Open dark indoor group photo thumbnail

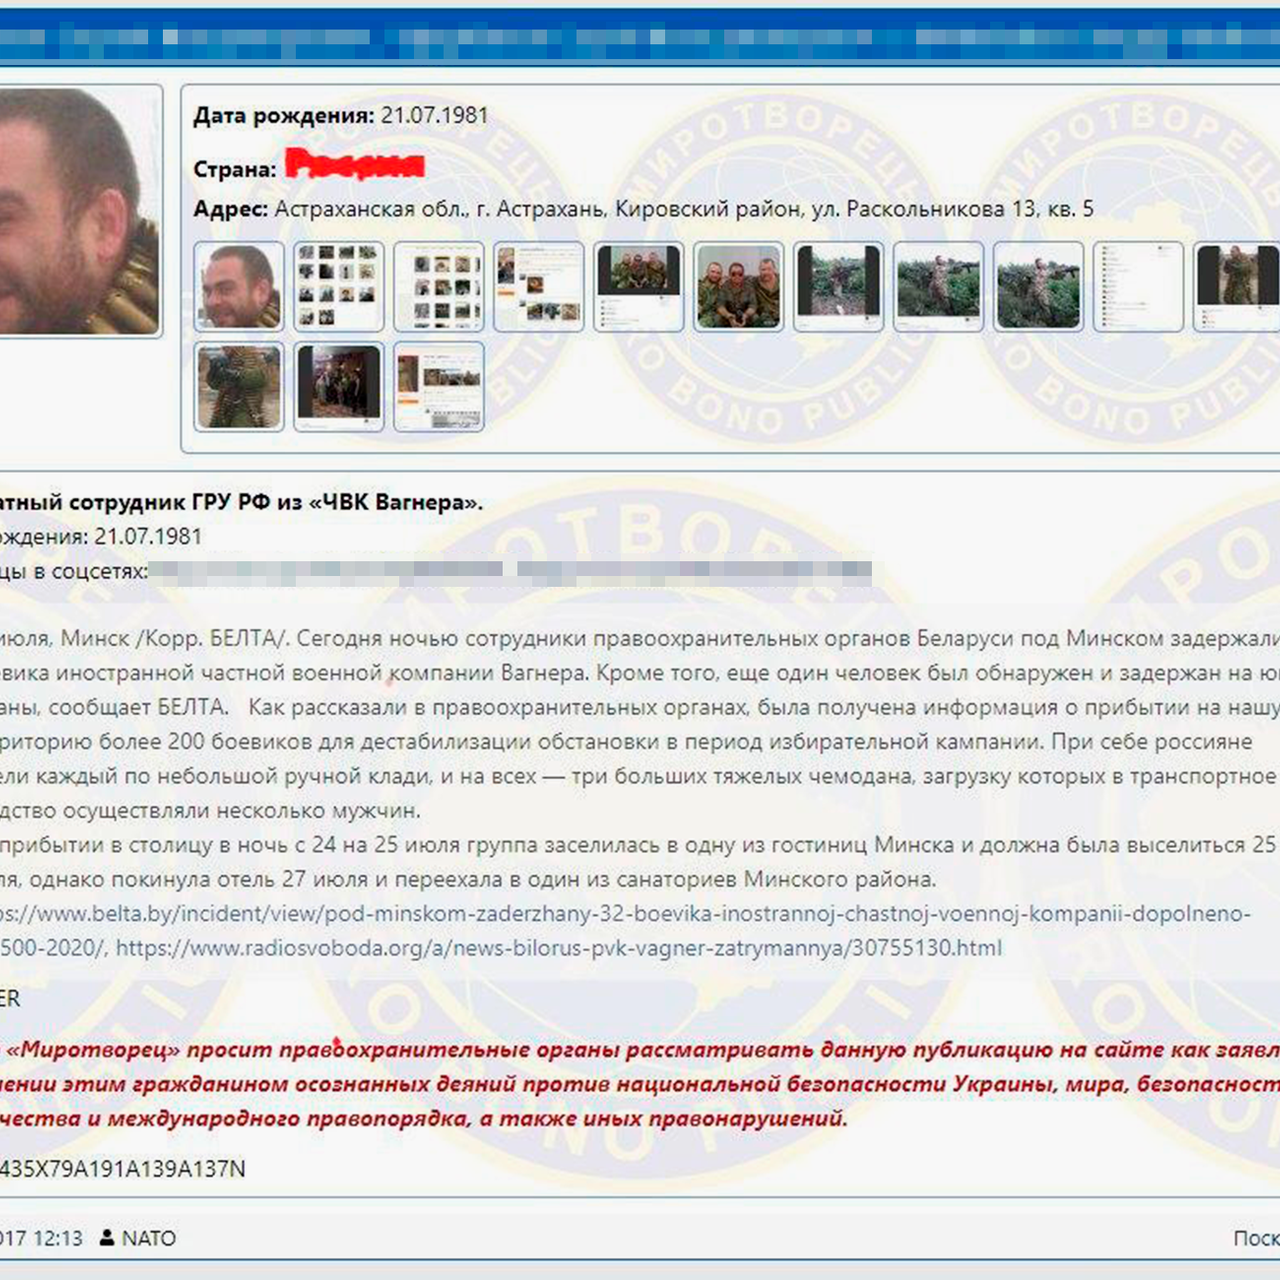339,386
